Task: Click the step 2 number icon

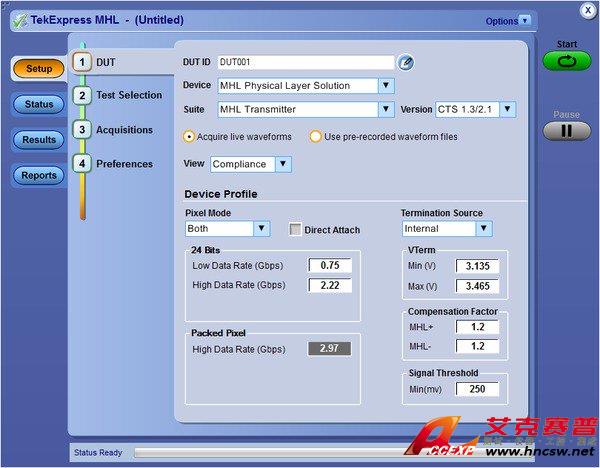Action: (x=81, y=96)
